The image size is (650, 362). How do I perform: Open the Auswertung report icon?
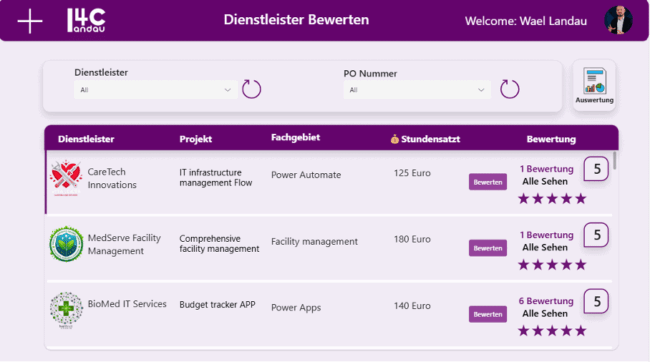pyautogui.click(x=594, y=85)
